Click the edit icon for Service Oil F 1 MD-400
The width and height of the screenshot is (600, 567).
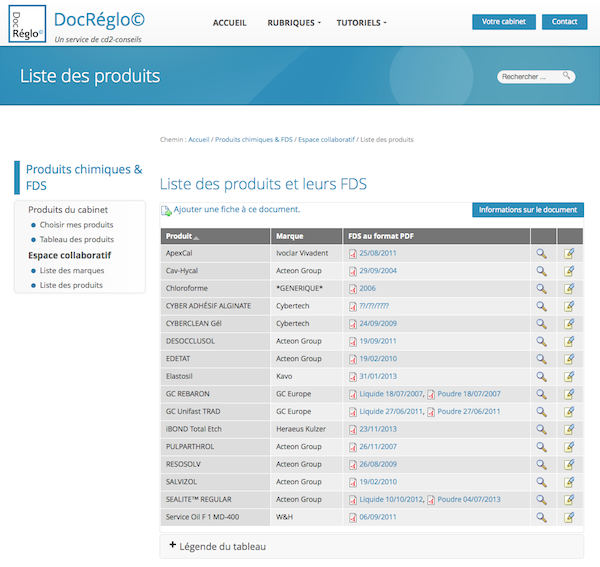569,517
